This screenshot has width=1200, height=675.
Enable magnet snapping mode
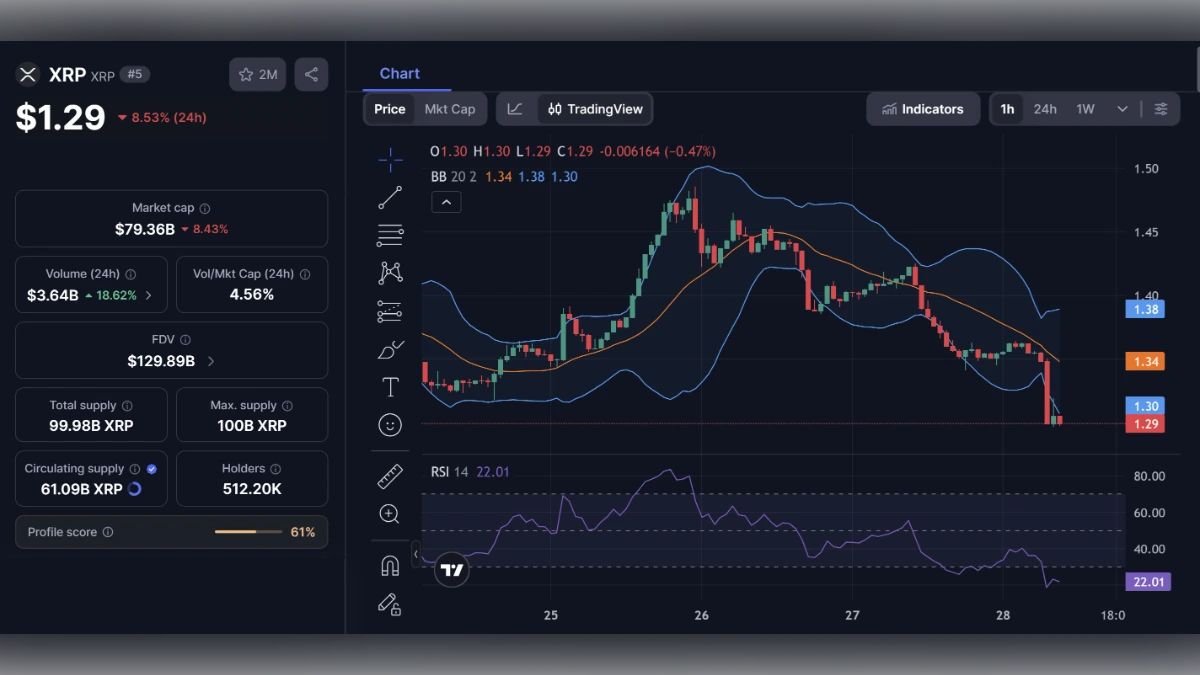click(x=390, y=565)
